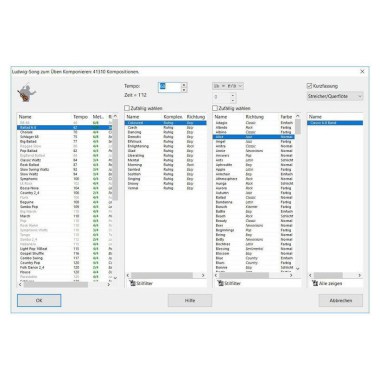Decrease tempo with the down spinner arrow
The height and width of the screenshot is (380, 380).
184,90
